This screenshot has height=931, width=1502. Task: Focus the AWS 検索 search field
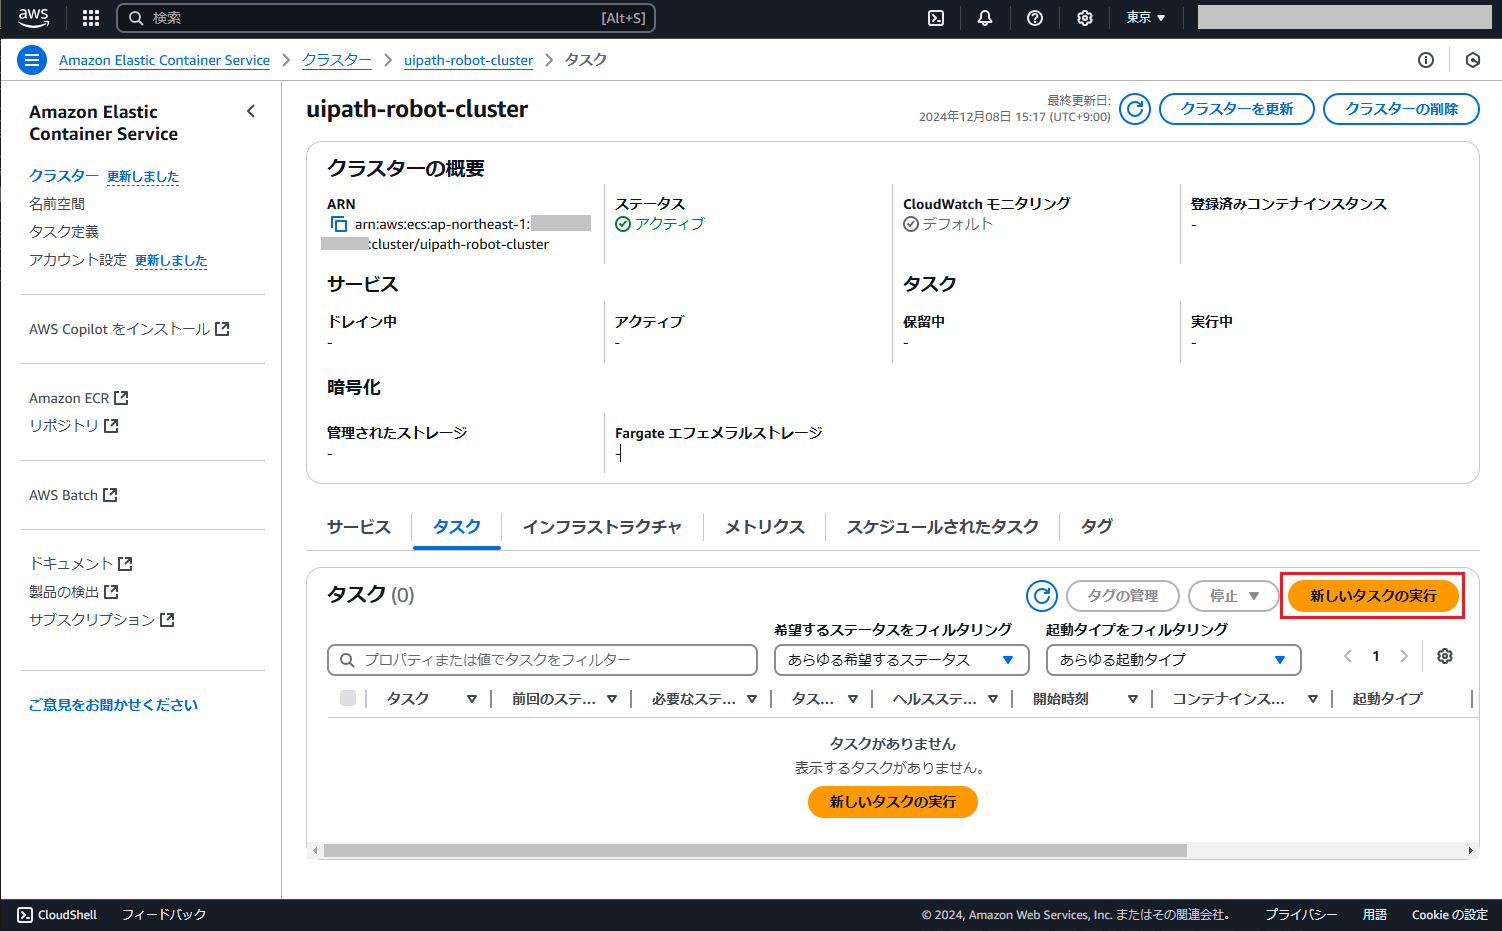(386, 18)
